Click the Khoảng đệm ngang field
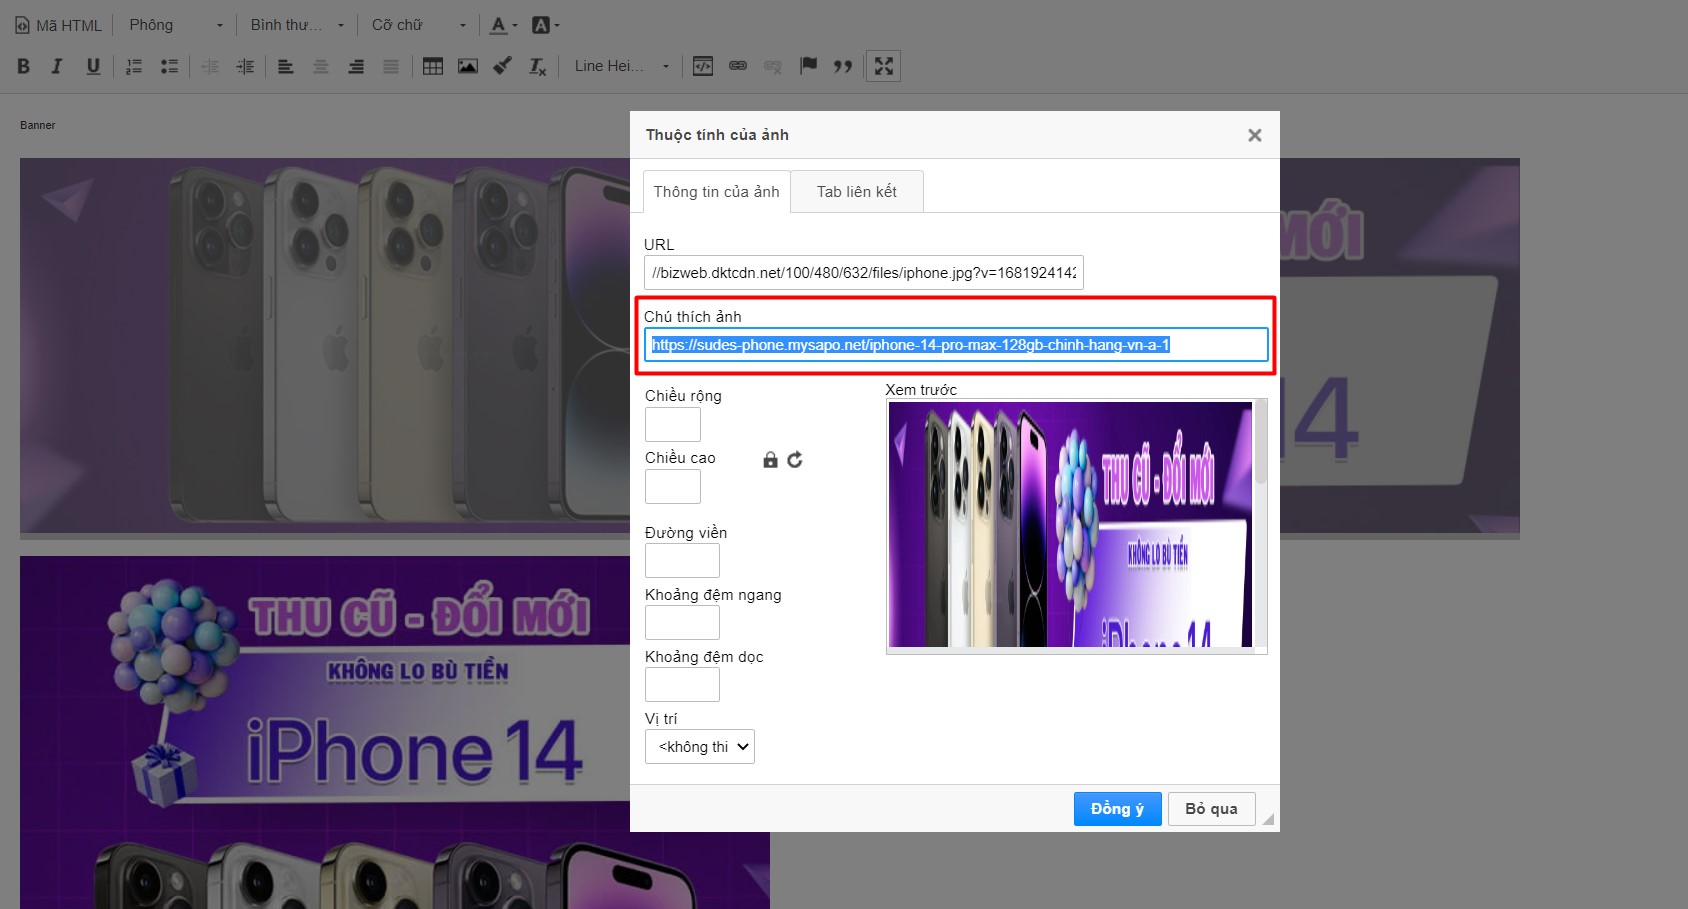 coord(682,623)
